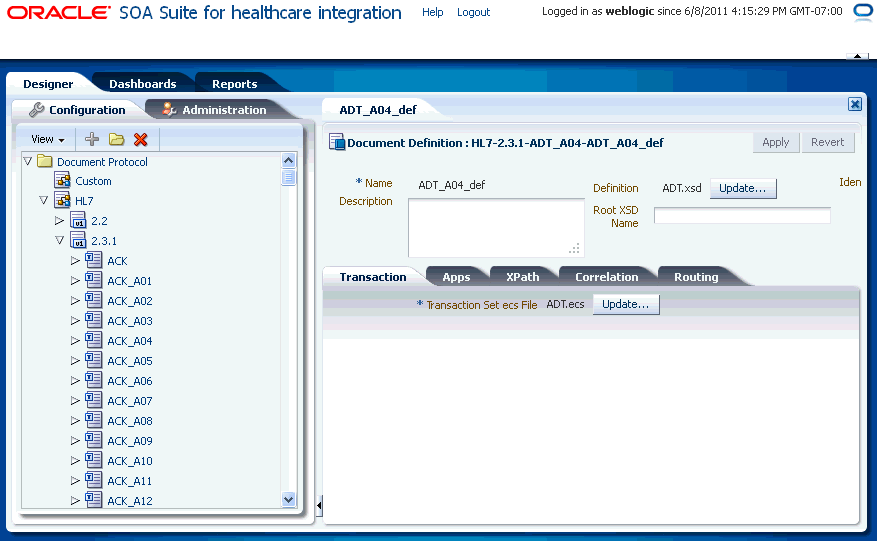Click the ADT_A04_def name value

point(451,185)
